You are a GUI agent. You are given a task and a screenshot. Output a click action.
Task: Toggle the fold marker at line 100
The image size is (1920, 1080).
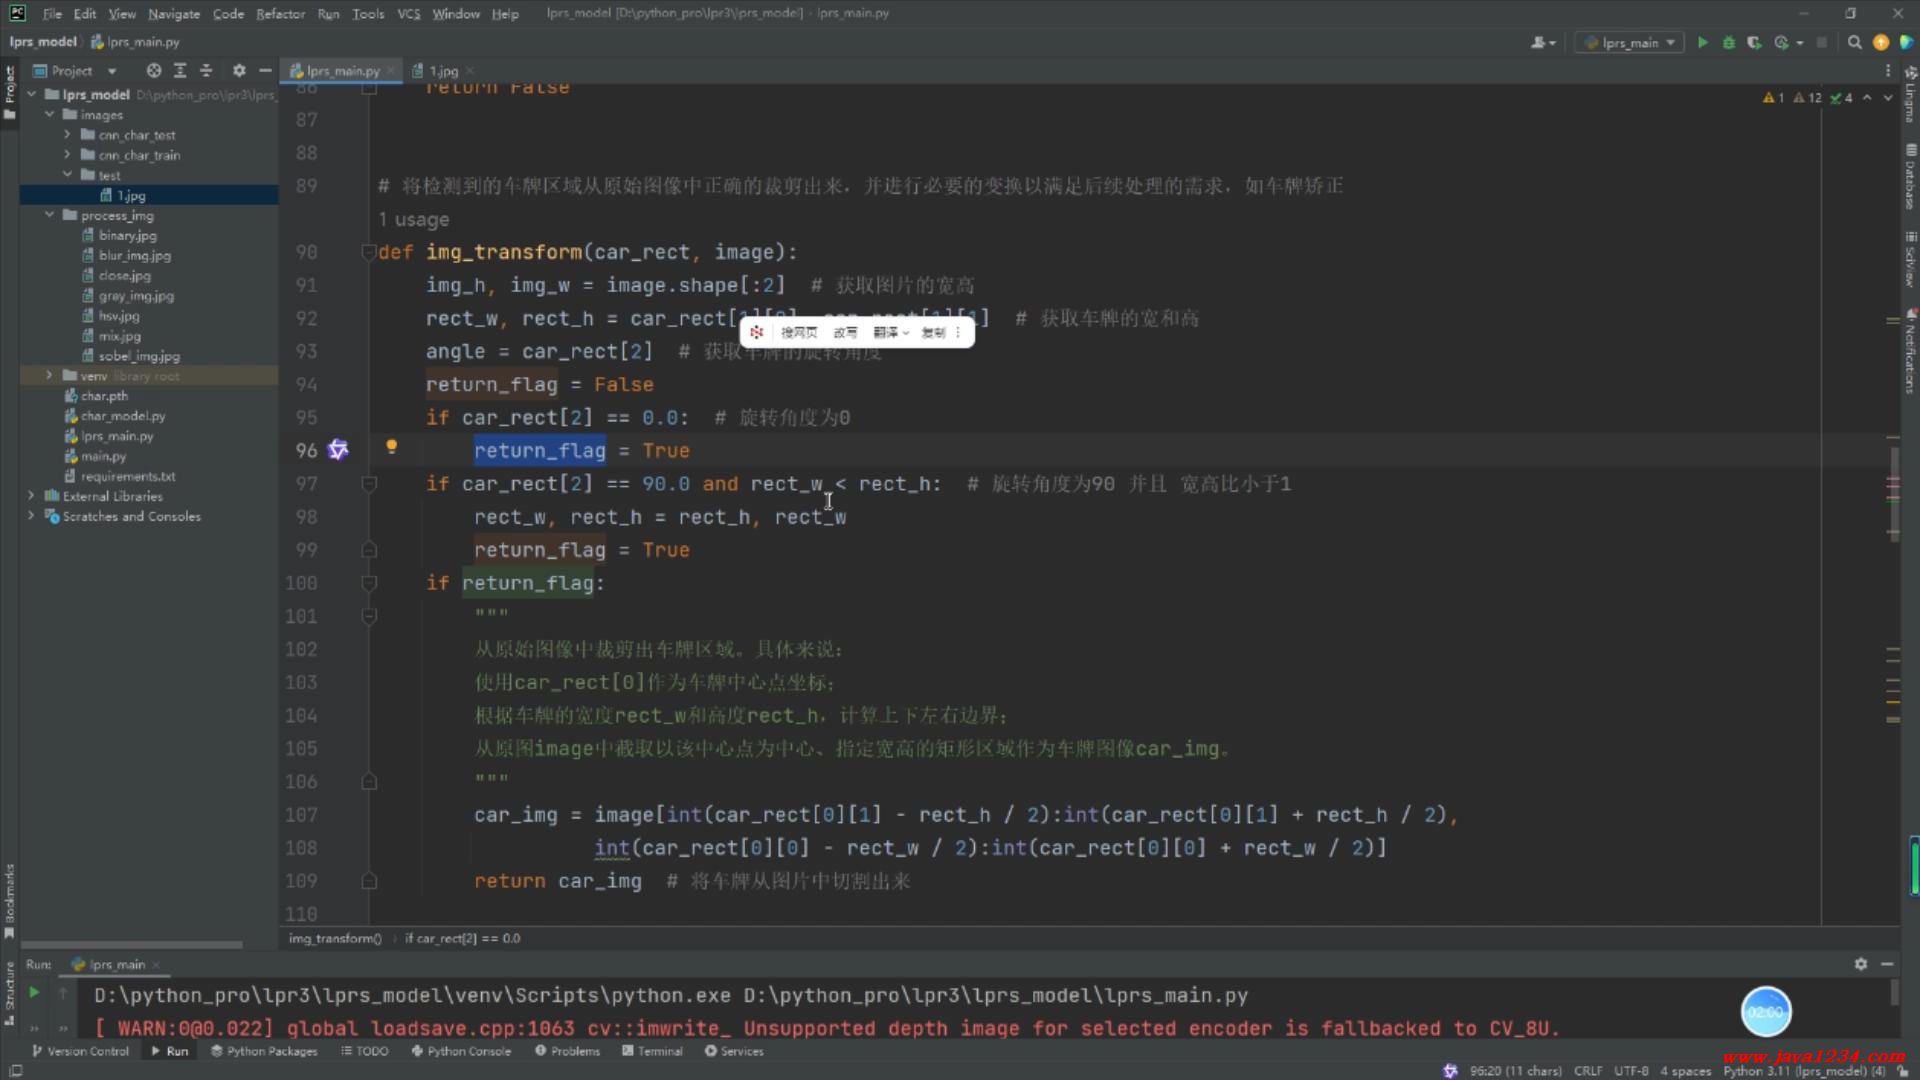369,583
